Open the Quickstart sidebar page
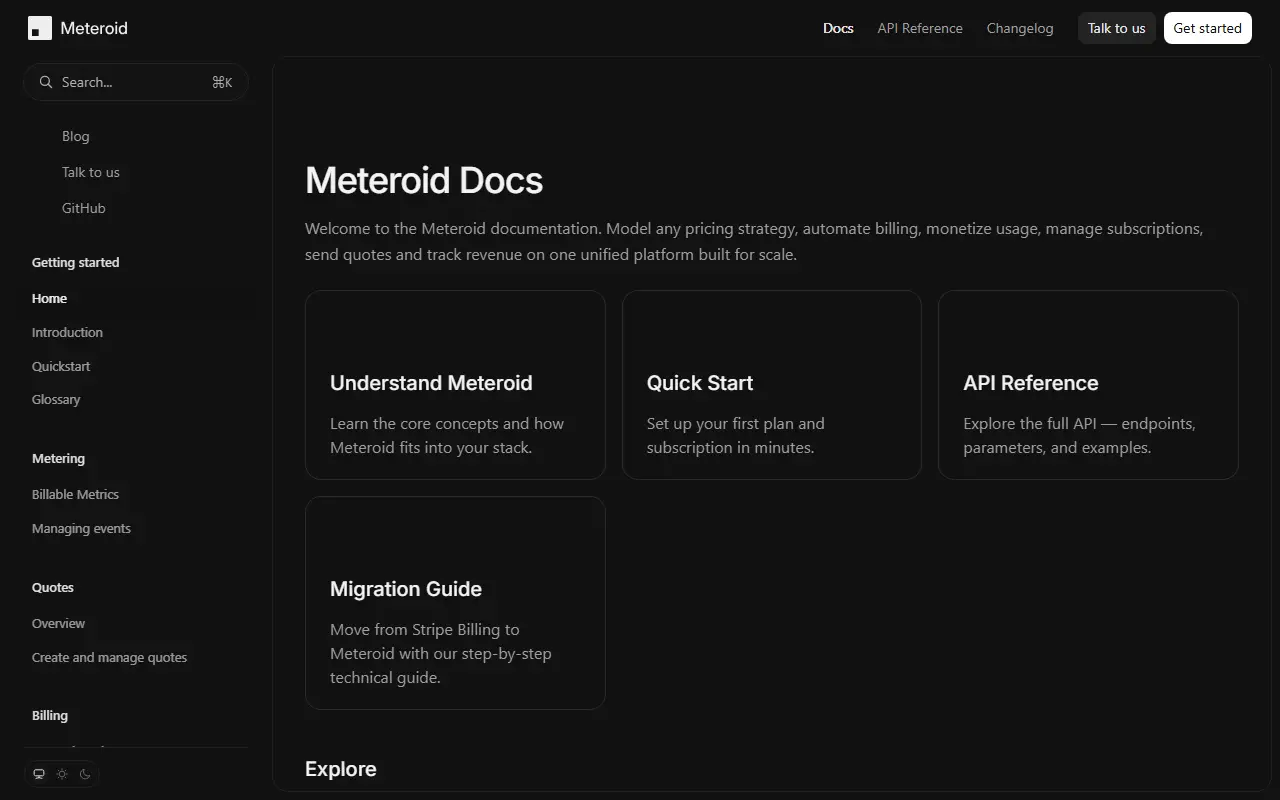This screenshot has height=800, width=1280. pos(61,366)
